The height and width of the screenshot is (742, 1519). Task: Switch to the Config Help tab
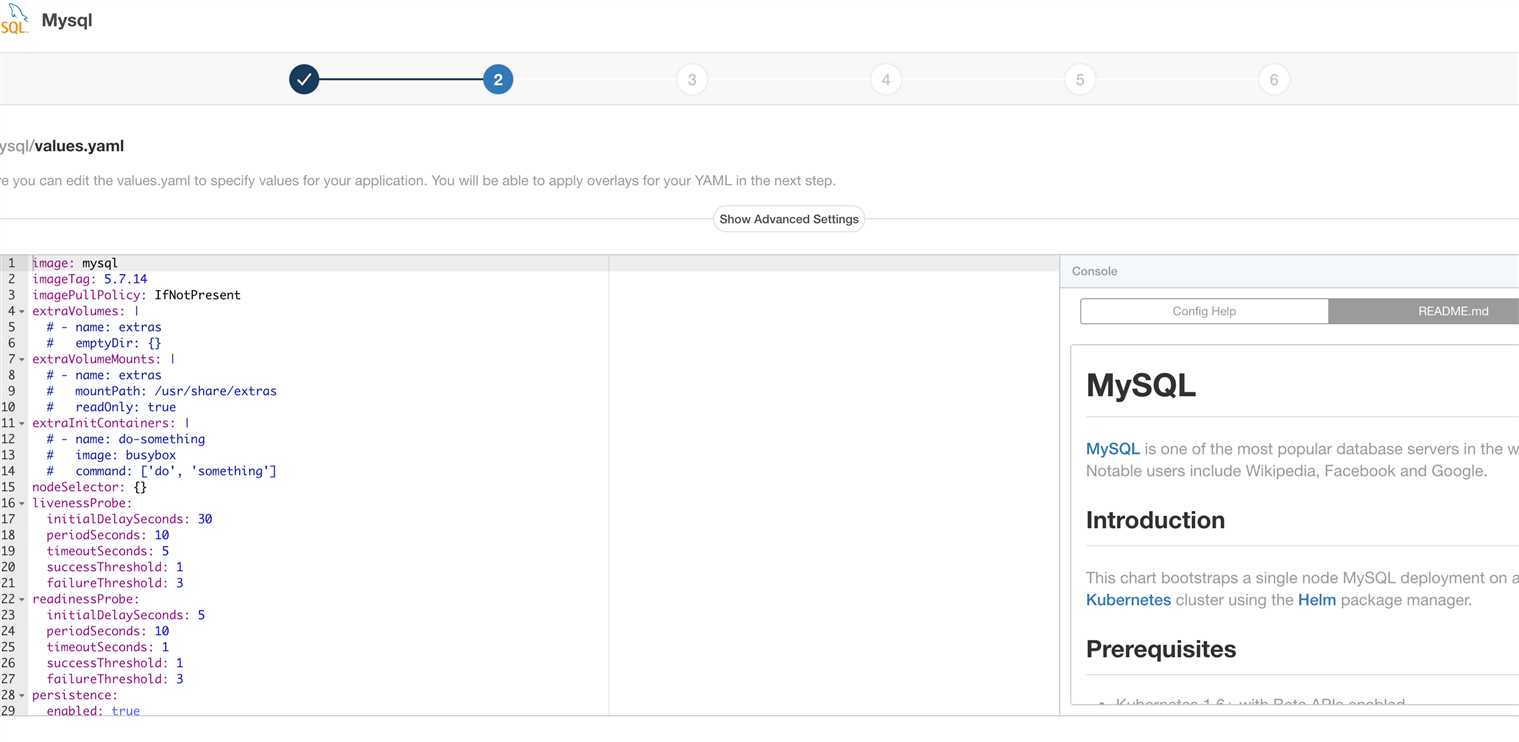[x=1204, y=311]
